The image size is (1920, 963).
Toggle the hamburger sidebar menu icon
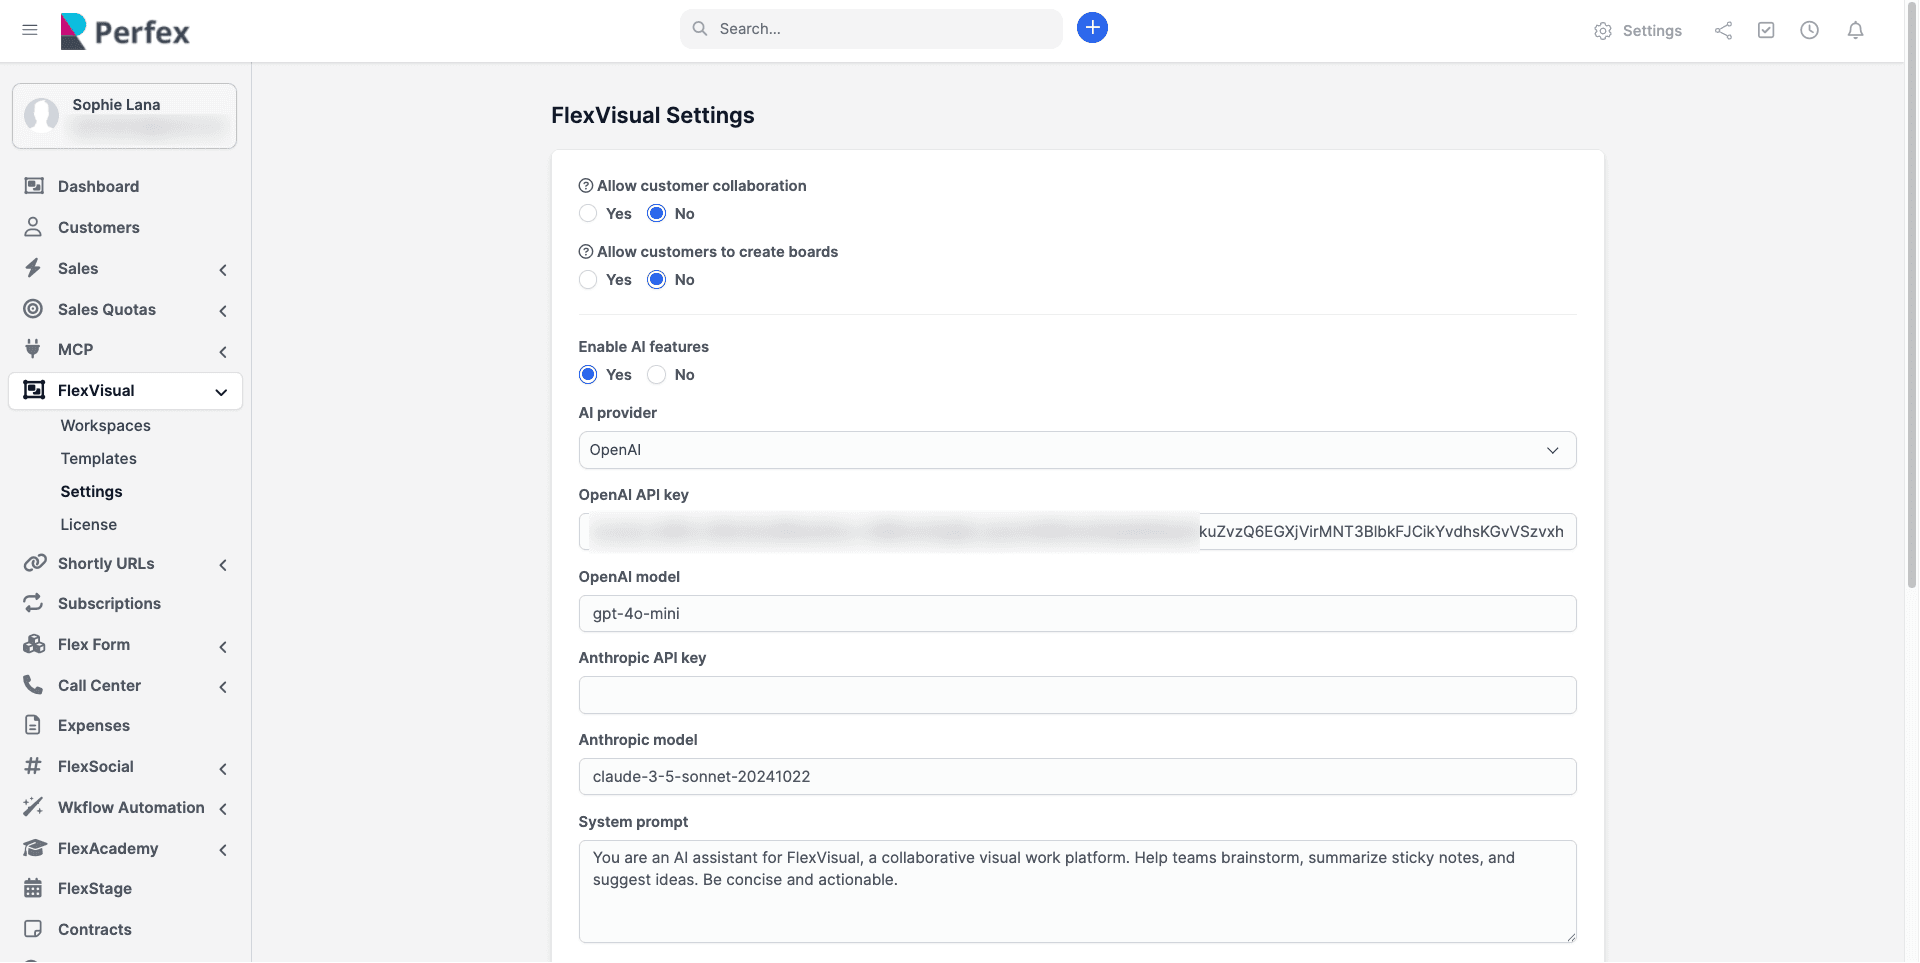tap(30, 30)
